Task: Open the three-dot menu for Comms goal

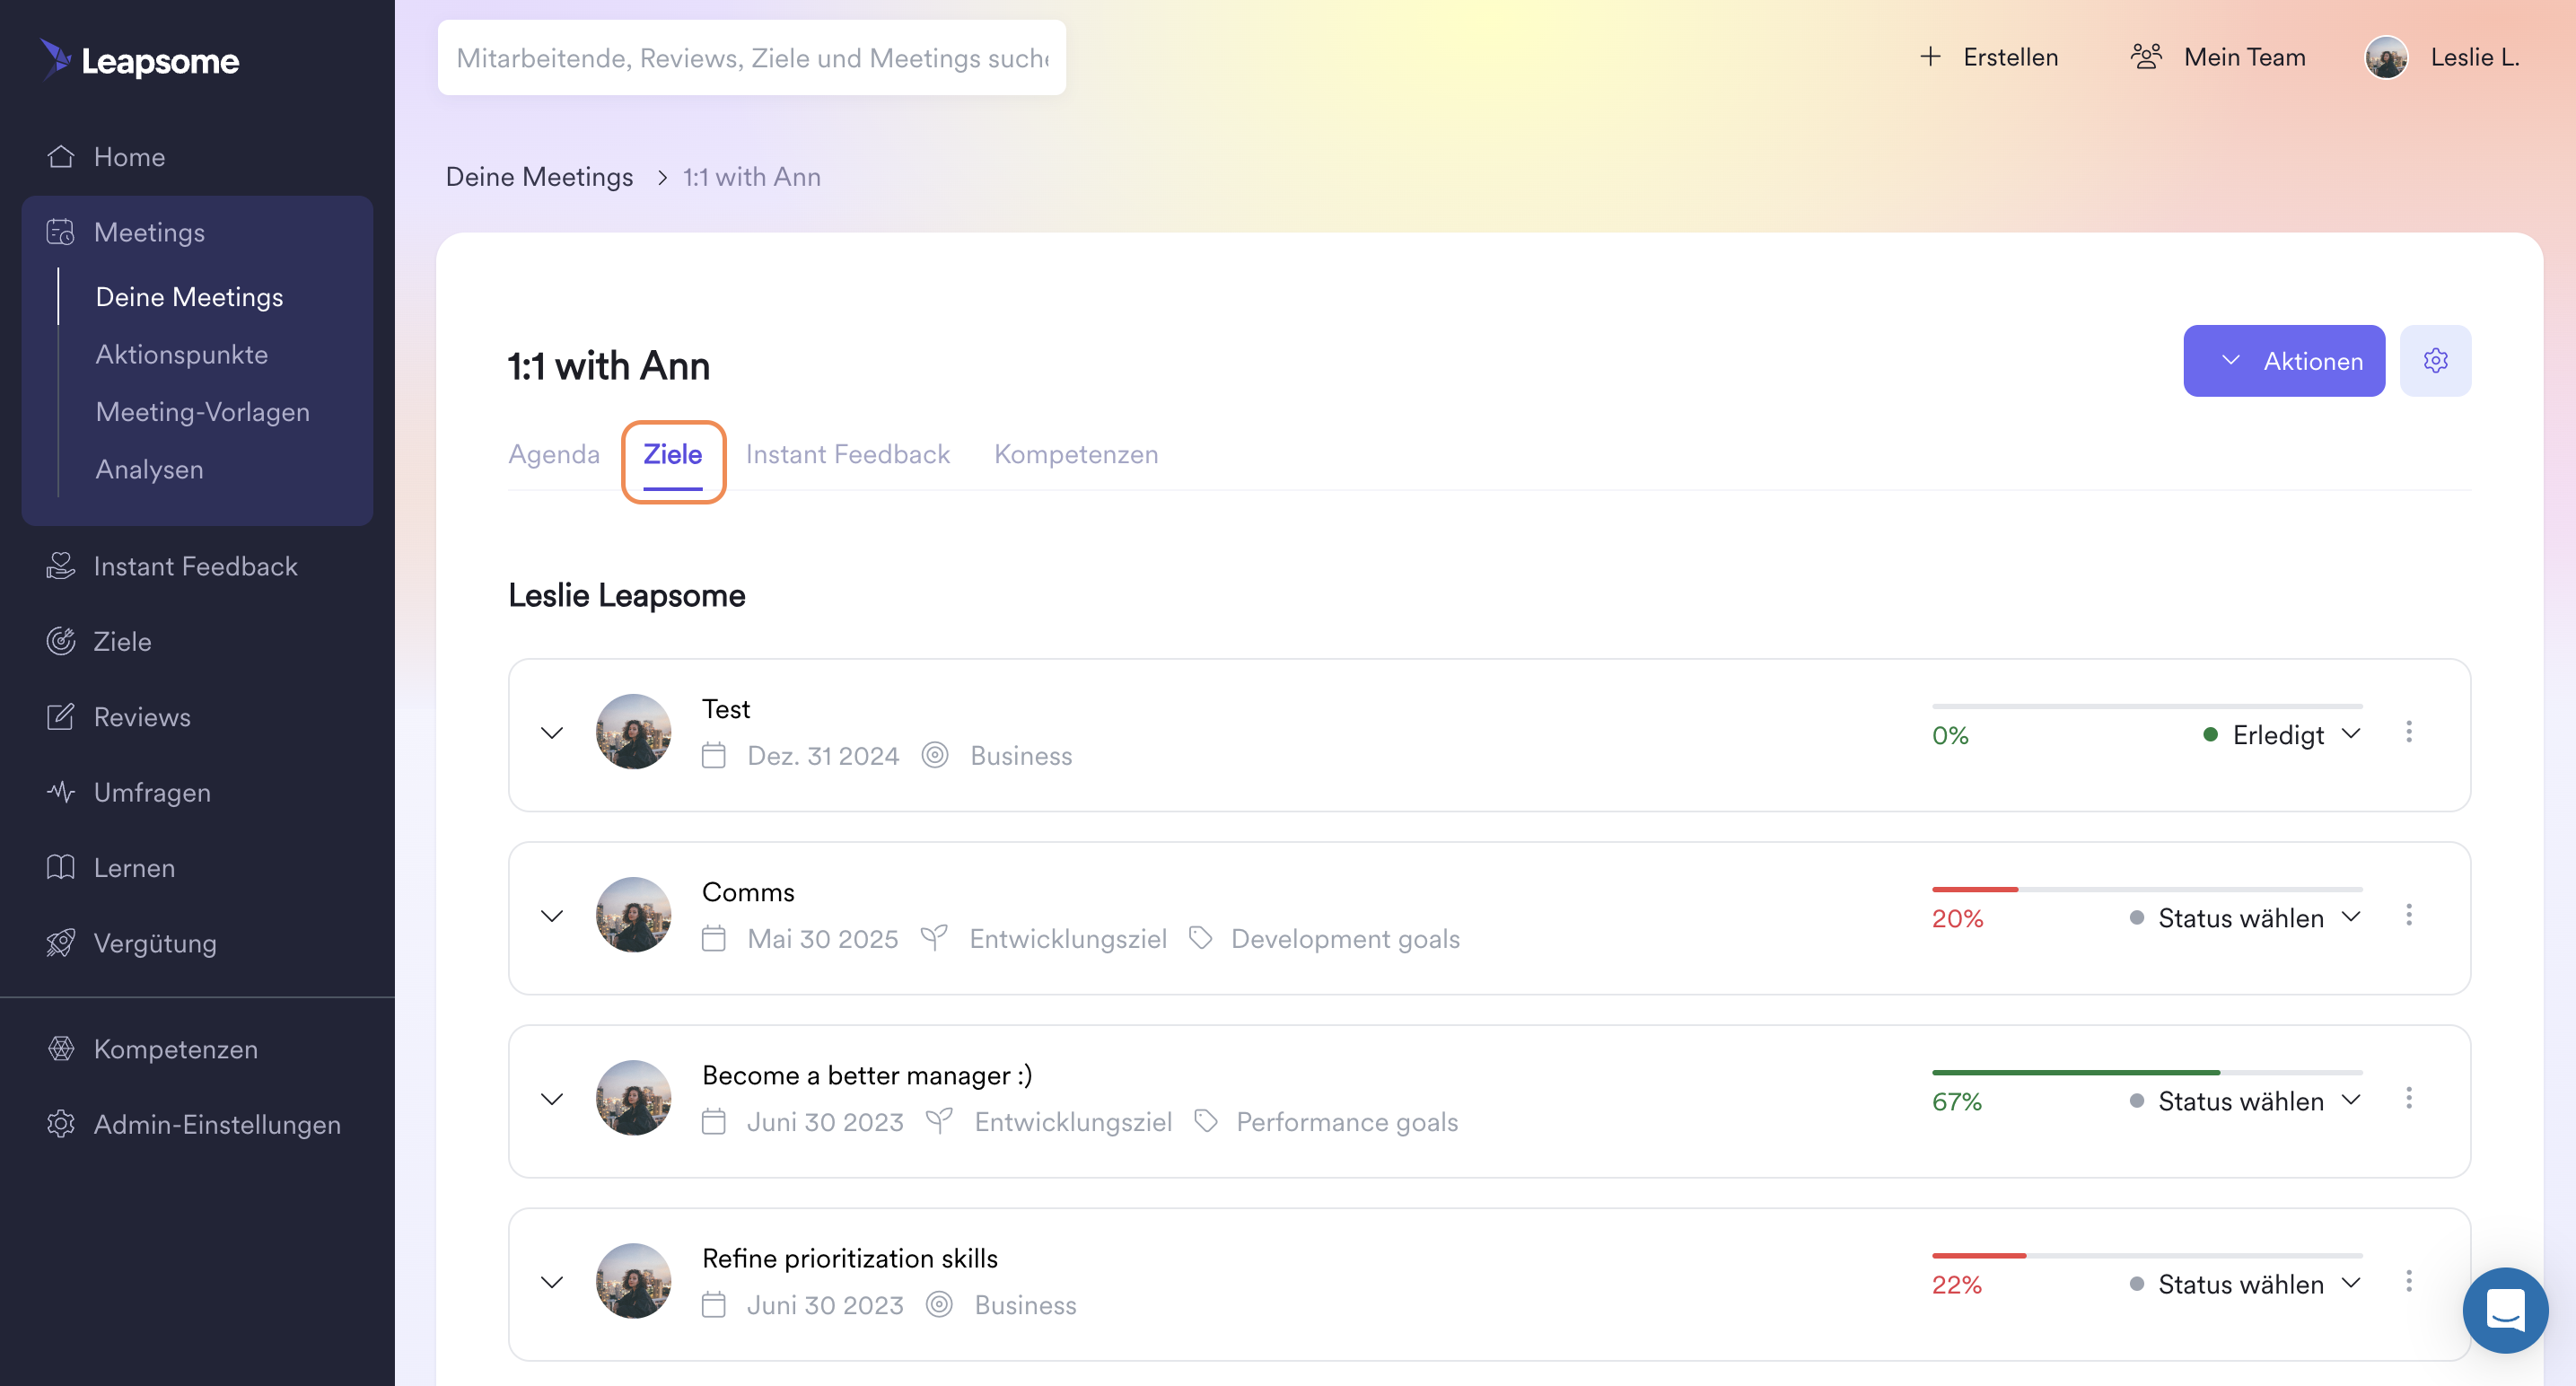Action: [2408, 915]
